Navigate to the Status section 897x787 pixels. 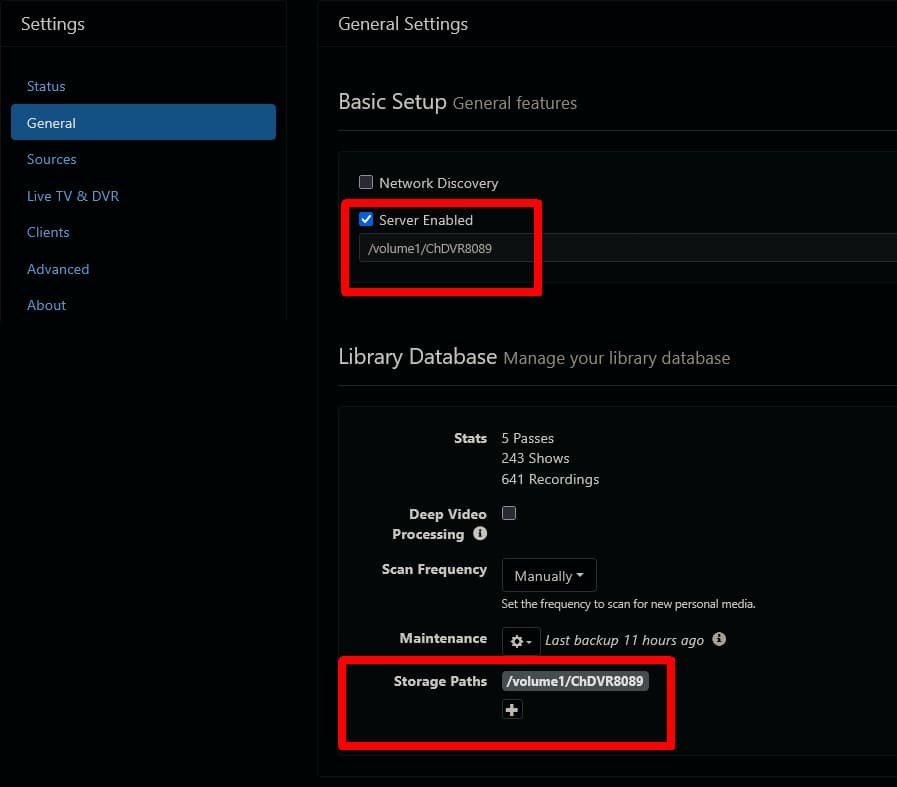[x=46, y=86]
